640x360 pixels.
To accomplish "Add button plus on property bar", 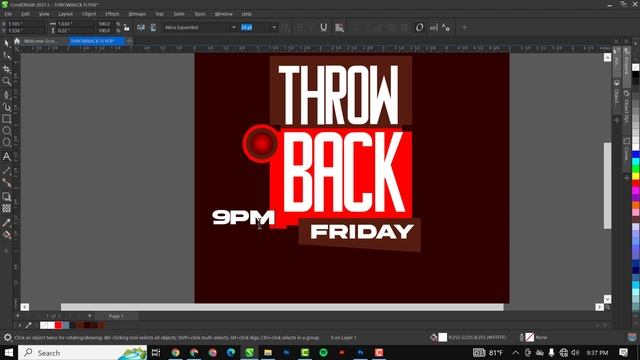I will (x=464, y=27).
